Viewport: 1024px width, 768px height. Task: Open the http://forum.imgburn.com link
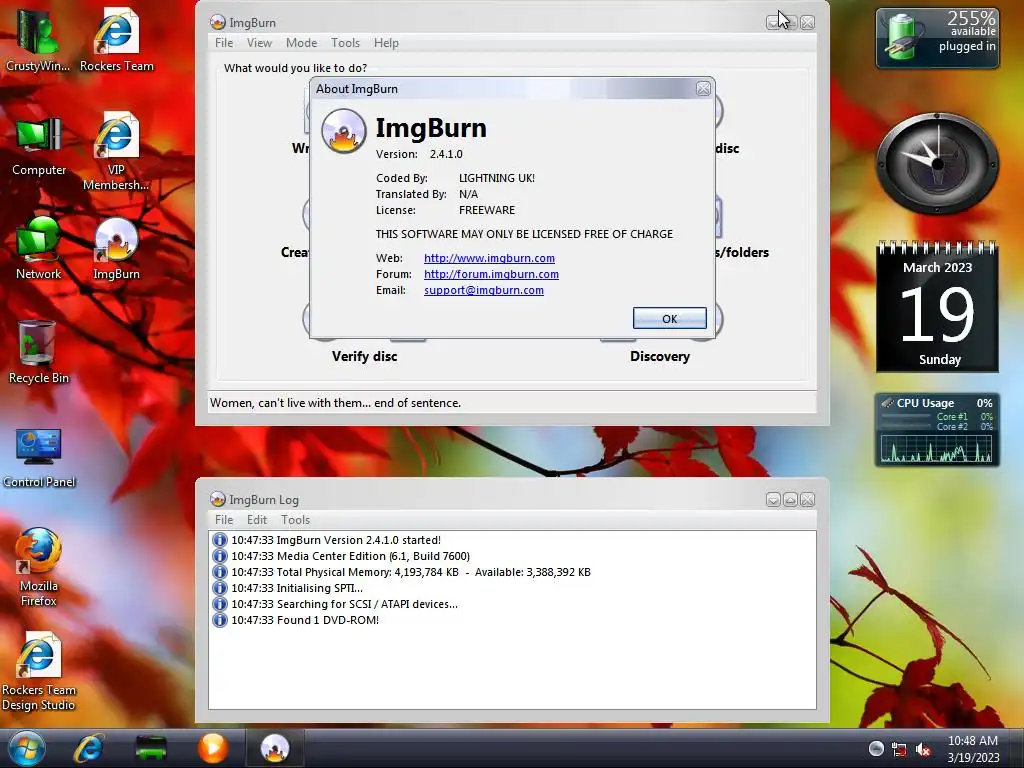point(491,274)
